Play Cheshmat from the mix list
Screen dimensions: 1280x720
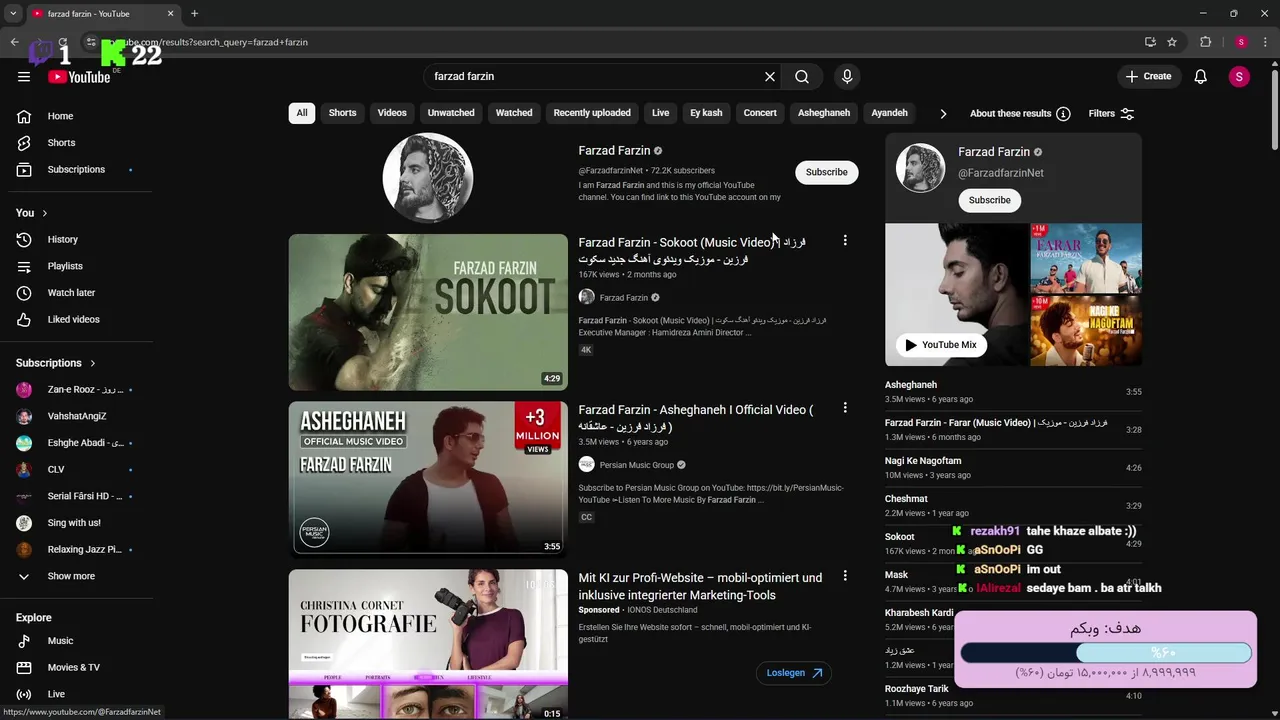tap(1013, 505)
